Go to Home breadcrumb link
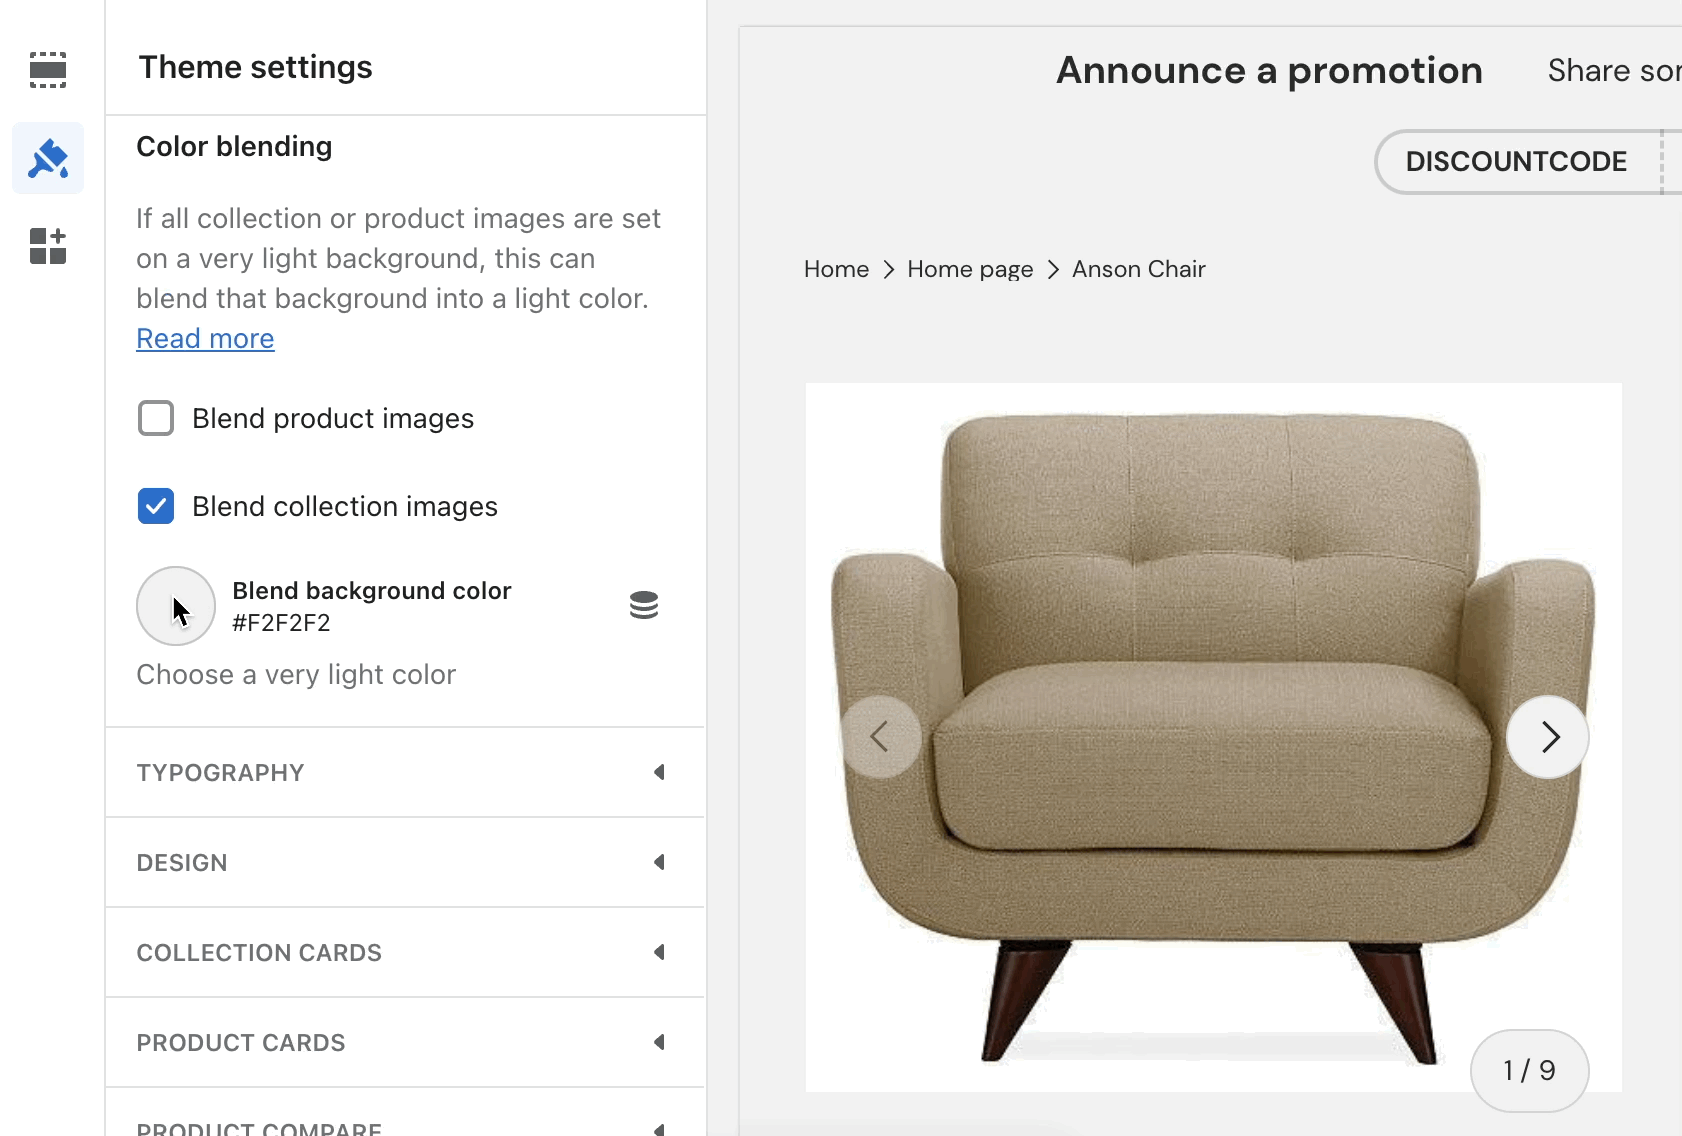 click(836, 270)
